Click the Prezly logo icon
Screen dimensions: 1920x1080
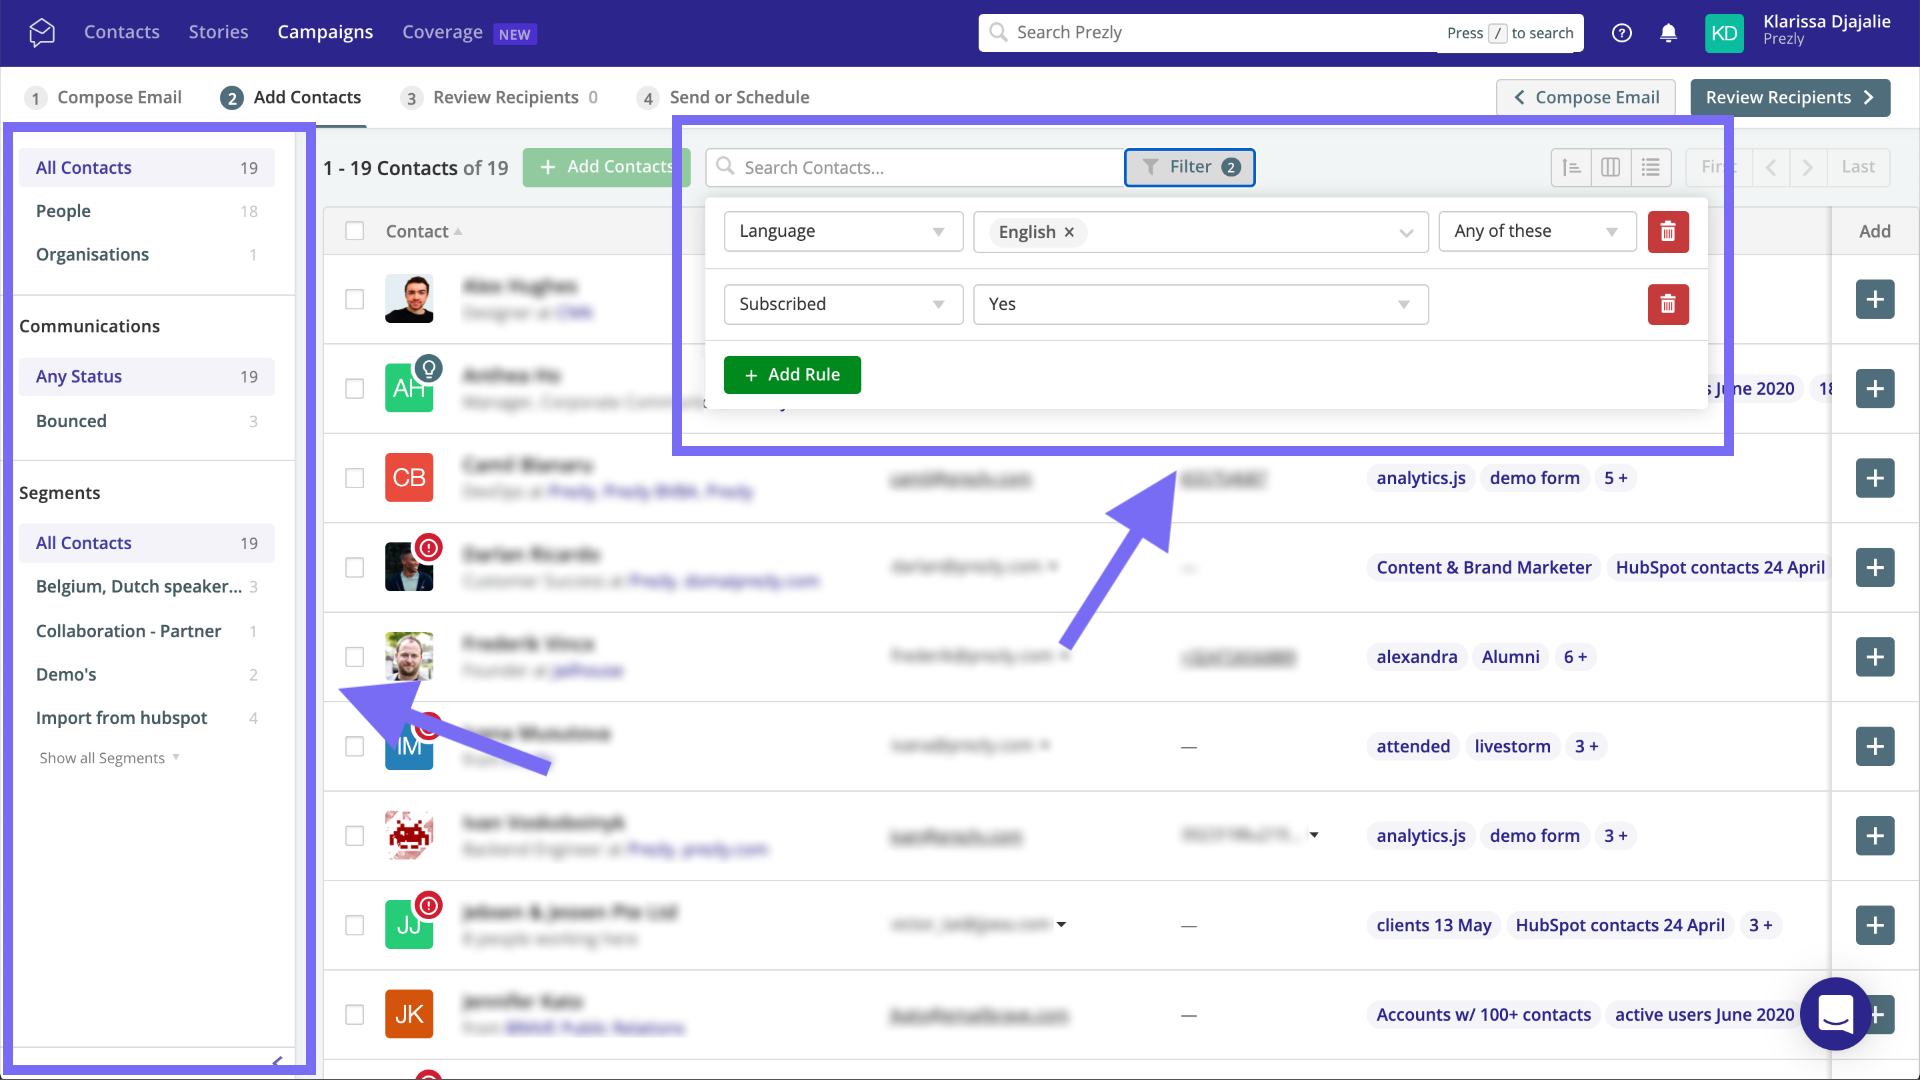[42, 32]
